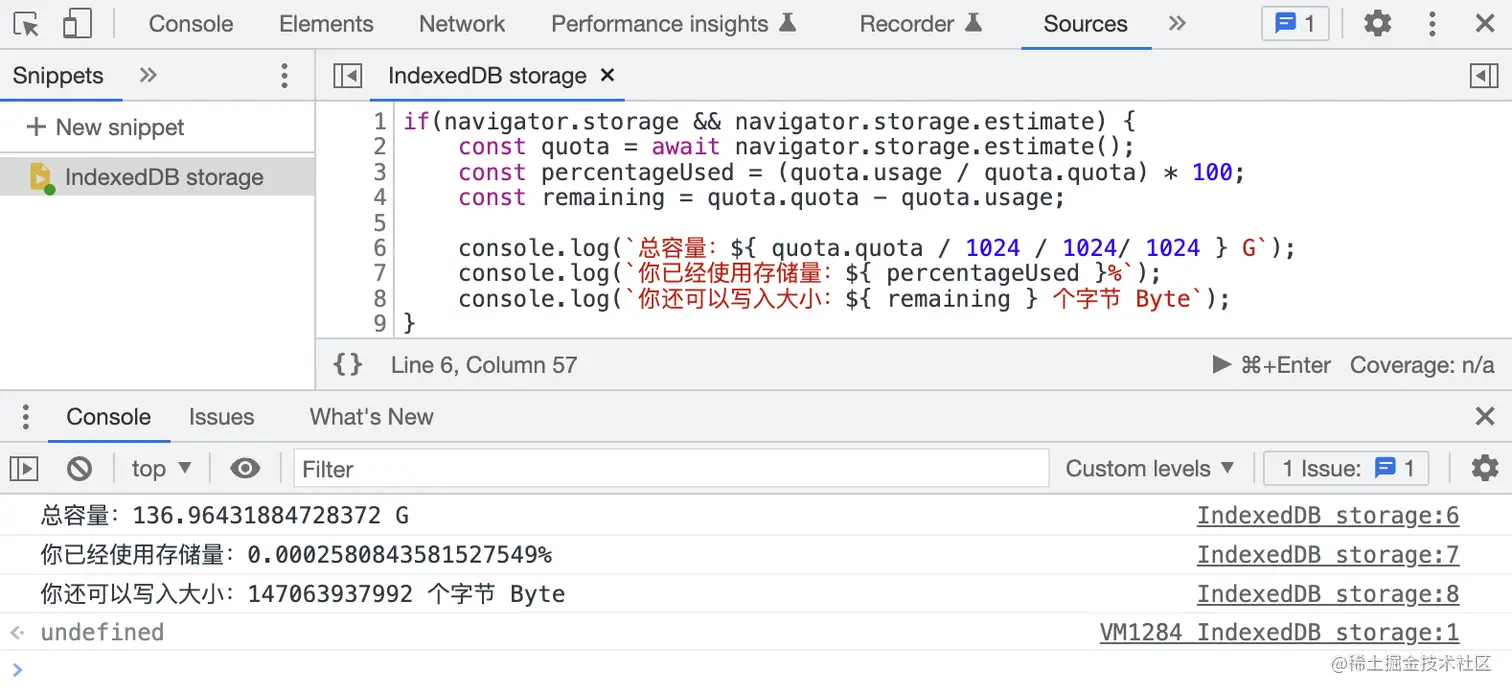Click the clear console icon
This screenshot has width=1512, height=694.
click(80, 468)
